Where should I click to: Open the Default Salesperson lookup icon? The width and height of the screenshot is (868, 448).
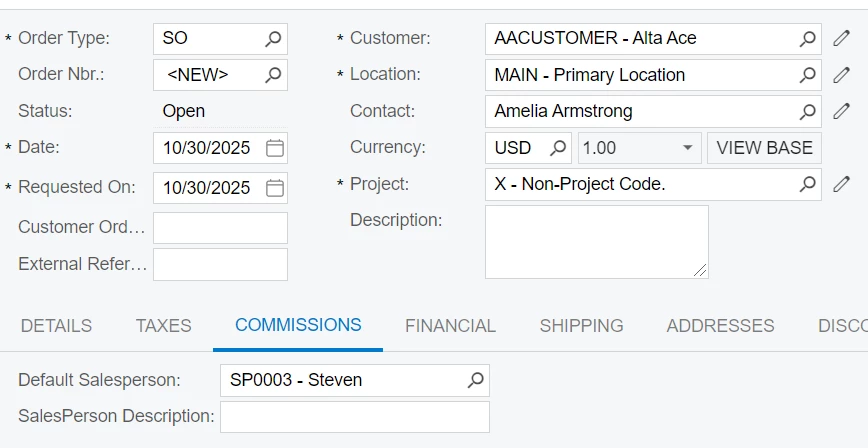click(476, 380)
